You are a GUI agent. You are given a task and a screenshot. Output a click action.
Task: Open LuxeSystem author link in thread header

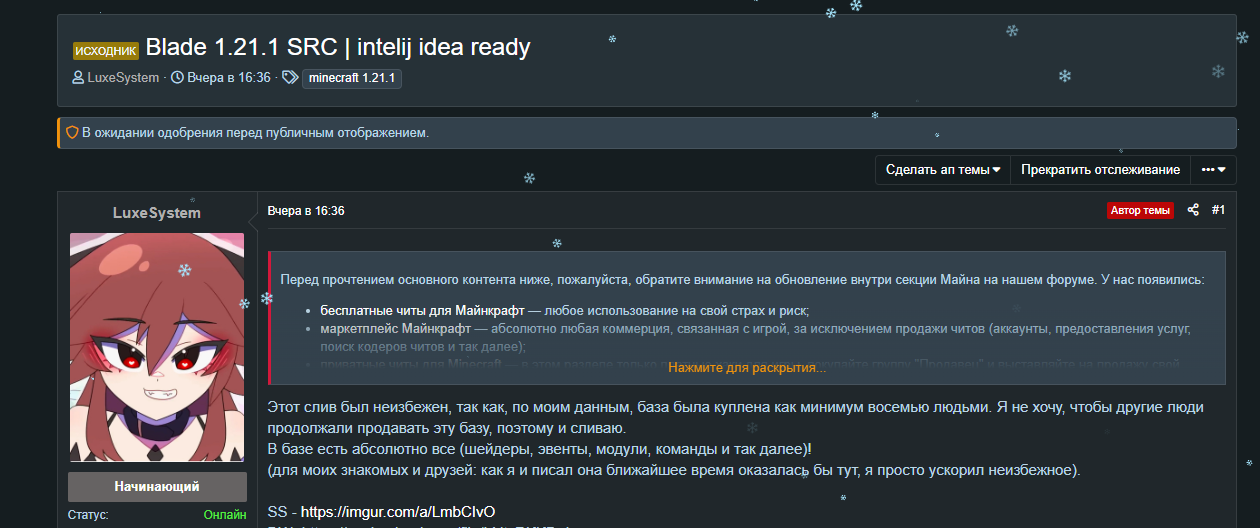click(123, 78)
